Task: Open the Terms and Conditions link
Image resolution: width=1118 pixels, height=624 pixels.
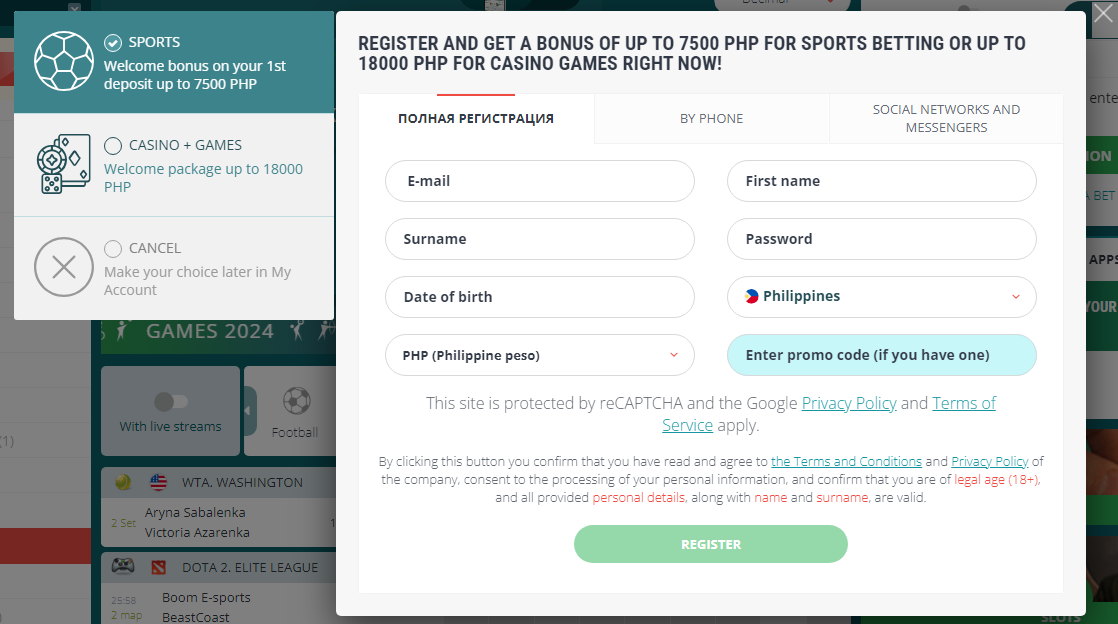Action: pos(846,461)
